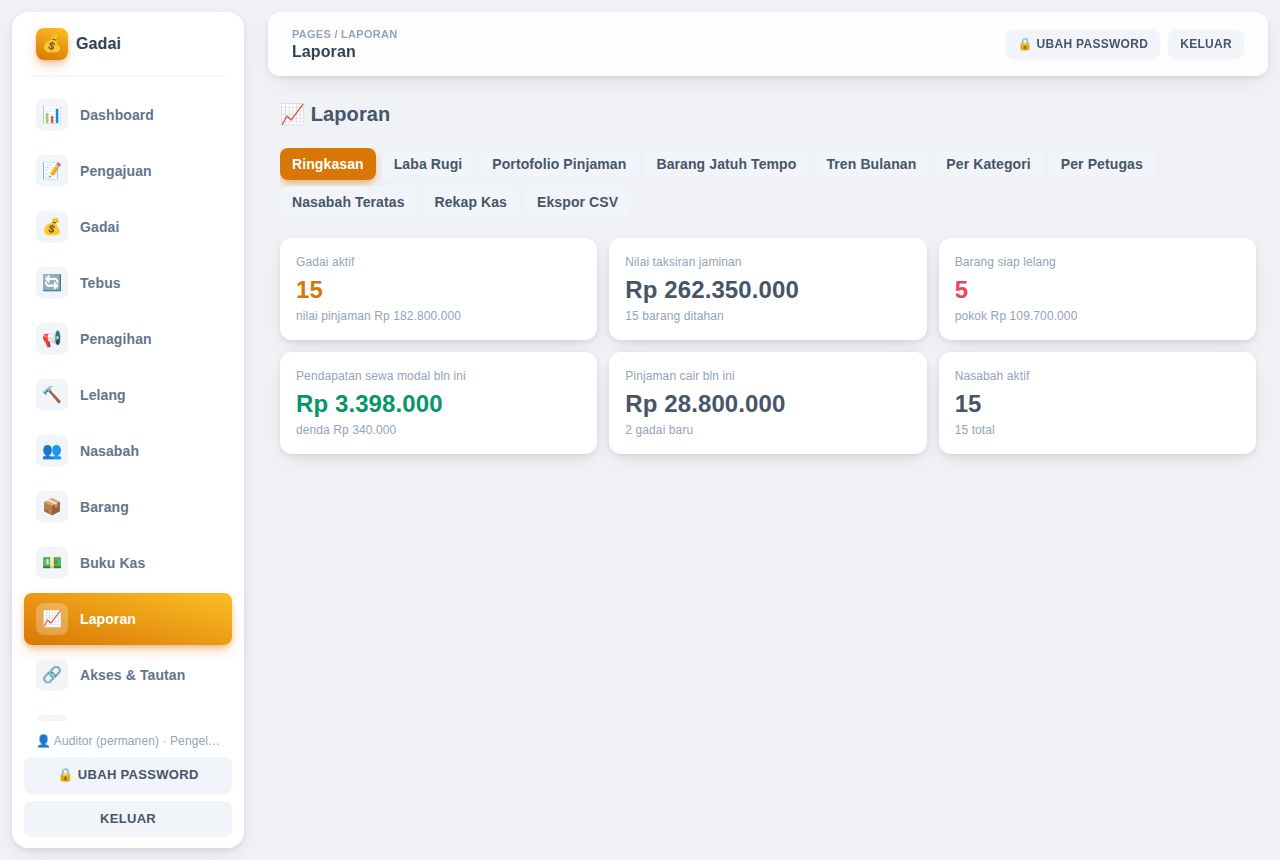Click the Laporan chart icon in sidebar
Screen dimensions: 1280x860
(52, 619)
